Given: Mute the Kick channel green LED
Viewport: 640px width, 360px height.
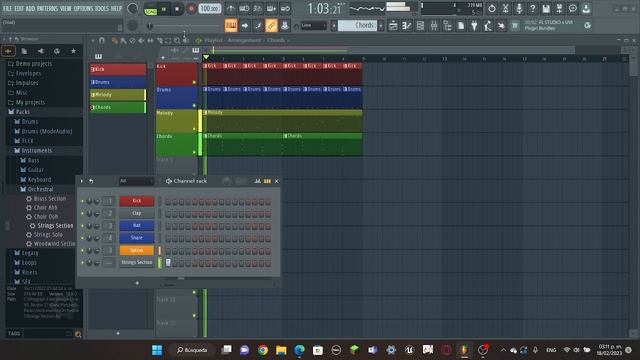Looking at the screenshot, I should [82, 201].
